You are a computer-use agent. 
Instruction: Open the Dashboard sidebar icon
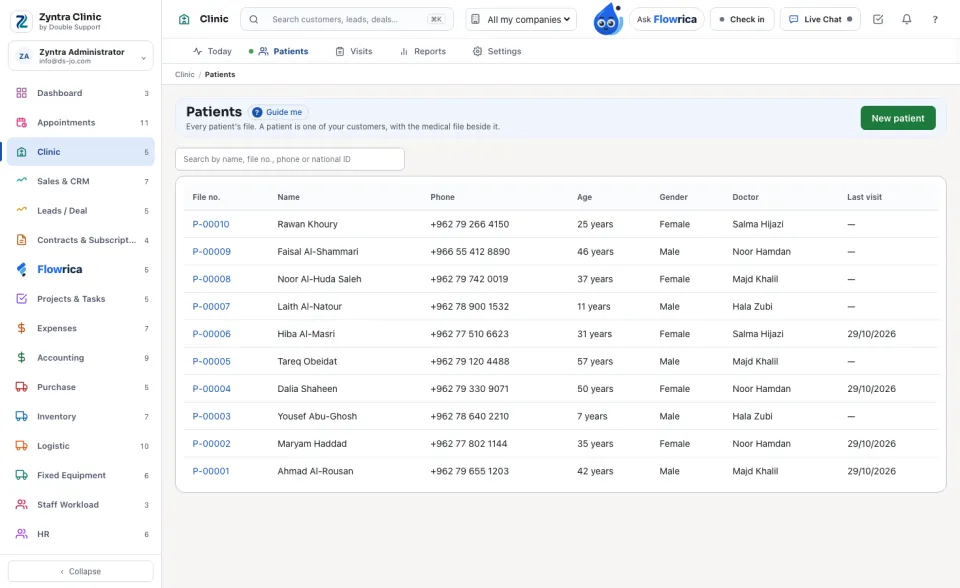(x=21, y=93)
